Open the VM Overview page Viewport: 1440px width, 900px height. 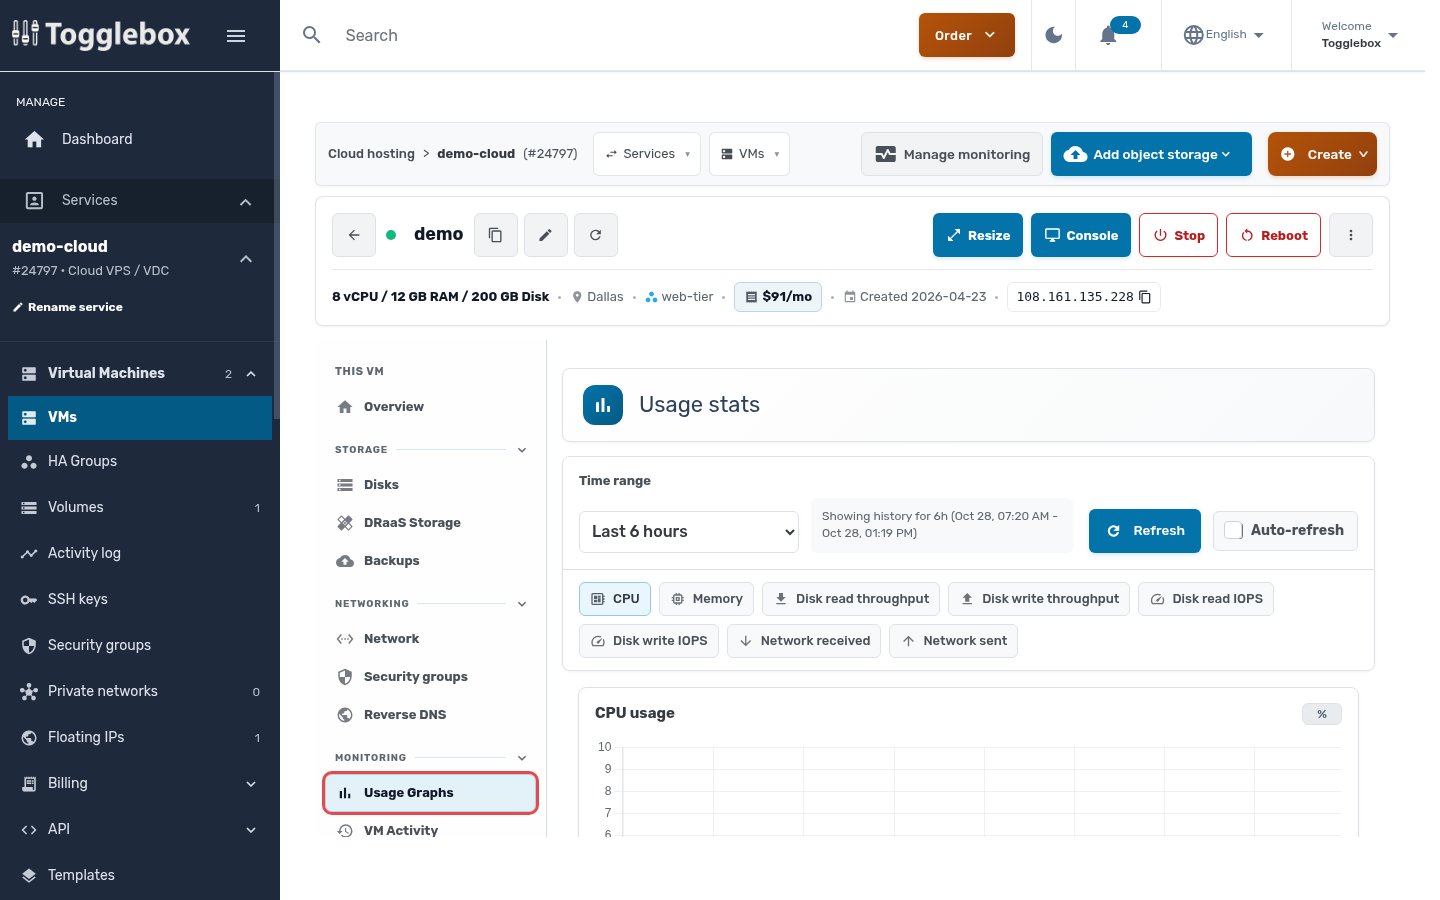[x=431, y=407]
